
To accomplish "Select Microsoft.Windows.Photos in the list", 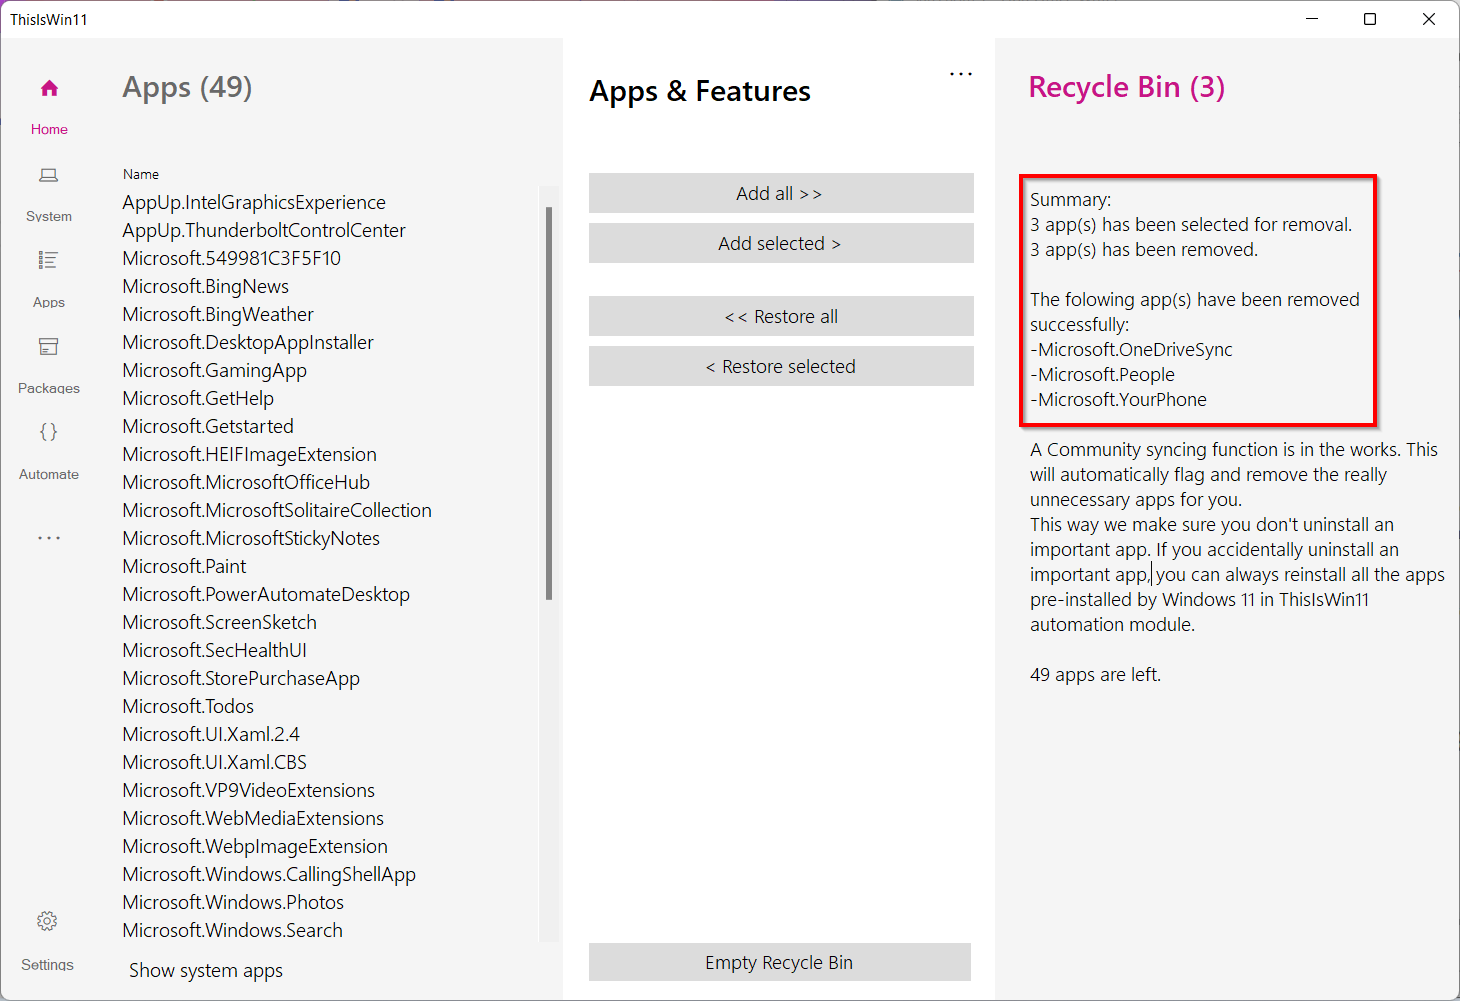I will tap(233, 903).
